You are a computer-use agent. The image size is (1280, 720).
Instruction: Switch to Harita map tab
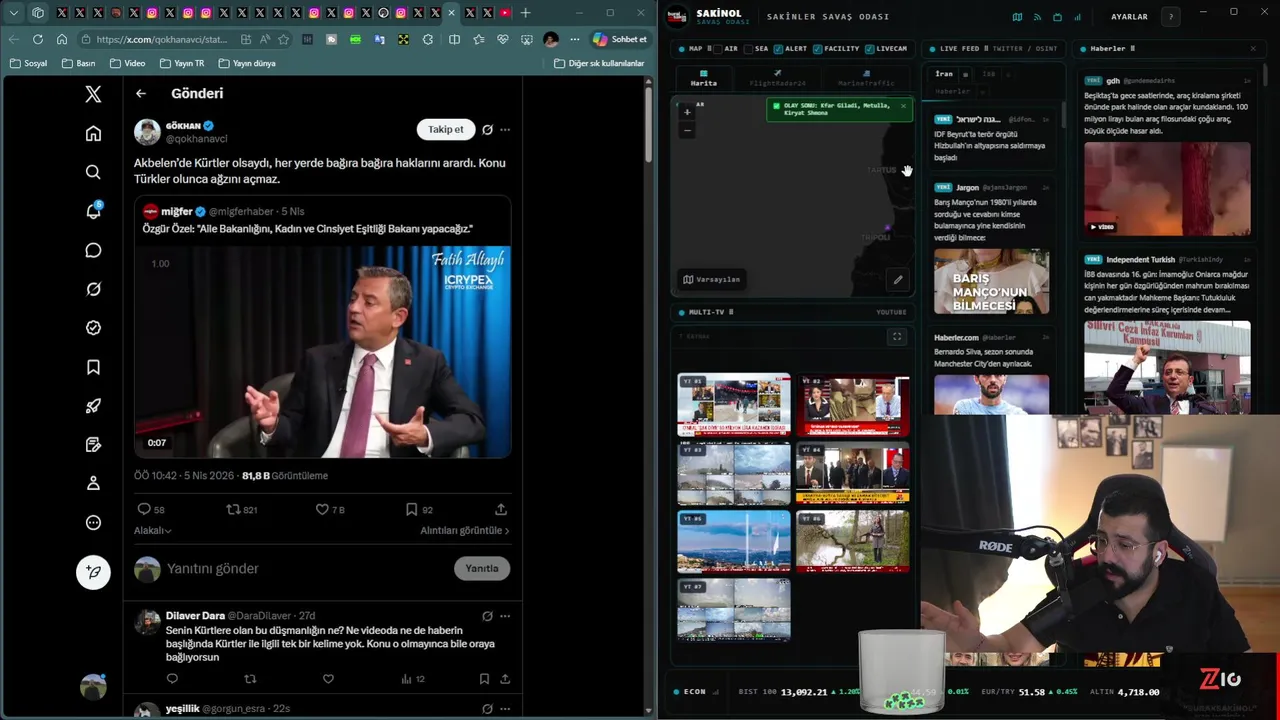[x=703, y=79]
